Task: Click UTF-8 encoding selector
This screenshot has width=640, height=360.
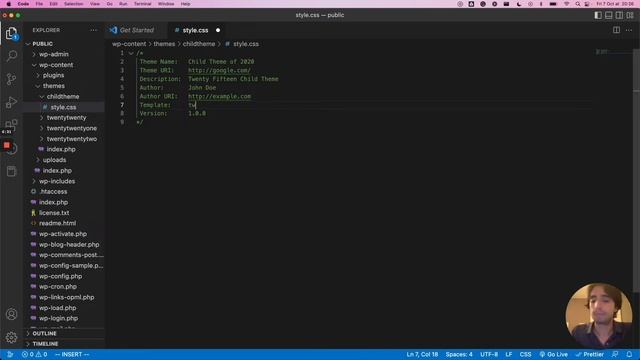Action: tap(489, 354)
